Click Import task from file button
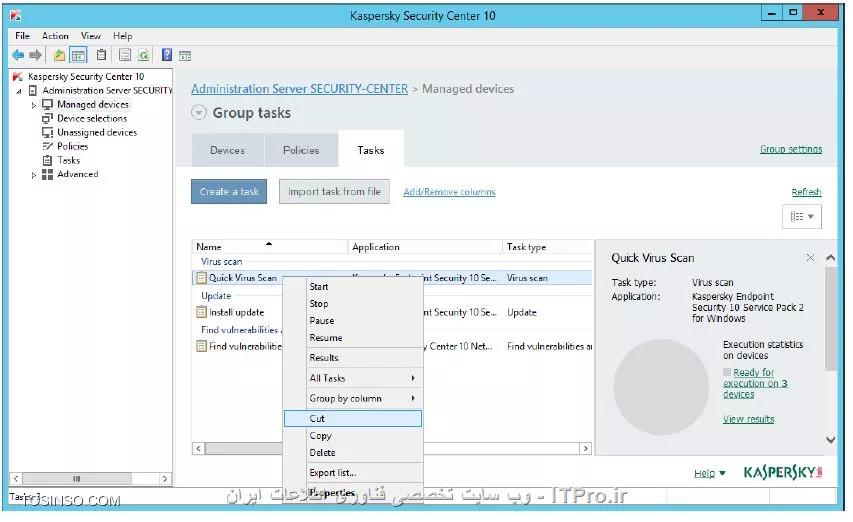Screen dimensions: 853x522 coord(334,191)
